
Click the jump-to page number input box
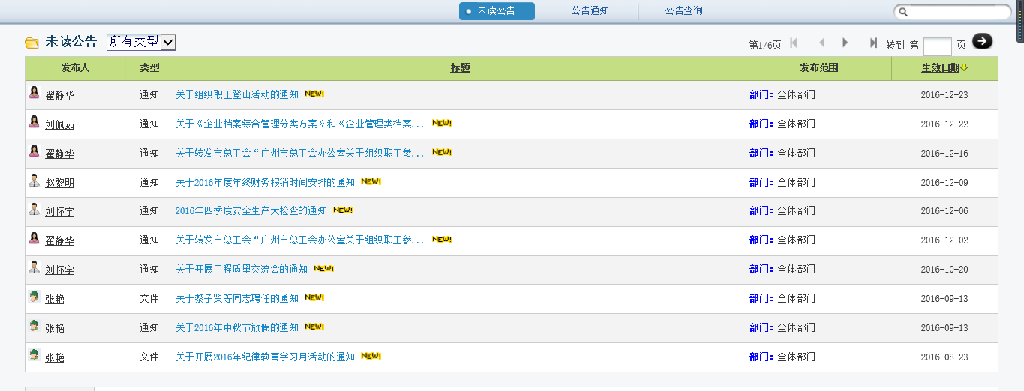[937, 45]
